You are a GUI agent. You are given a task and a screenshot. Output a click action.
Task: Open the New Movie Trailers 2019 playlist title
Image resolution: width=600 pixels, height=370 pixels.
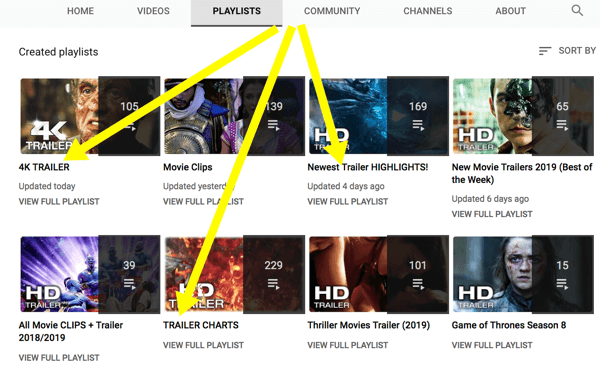(x=522, y=173)
